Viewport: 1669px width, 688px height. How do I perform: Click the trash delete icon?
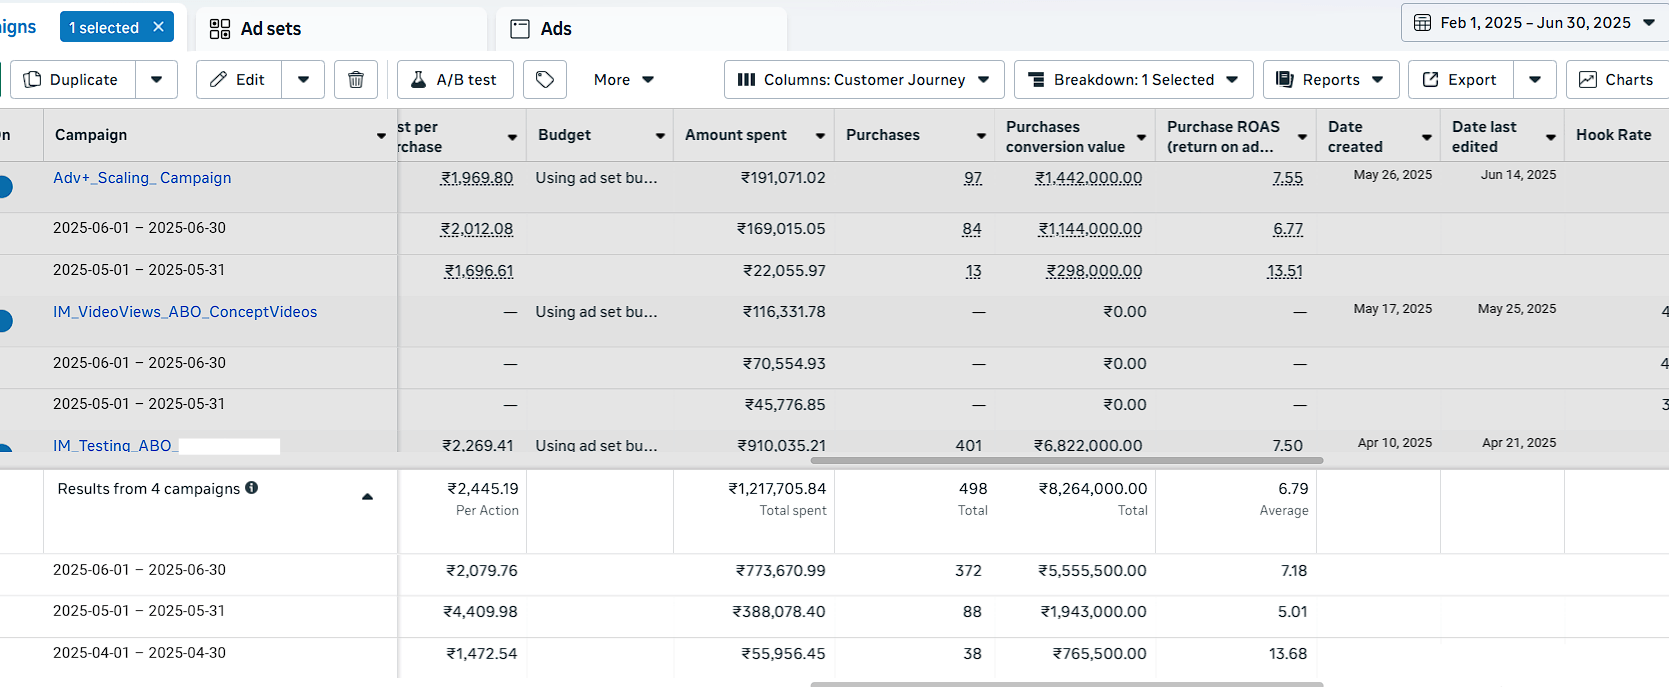[x=355, y=80]
